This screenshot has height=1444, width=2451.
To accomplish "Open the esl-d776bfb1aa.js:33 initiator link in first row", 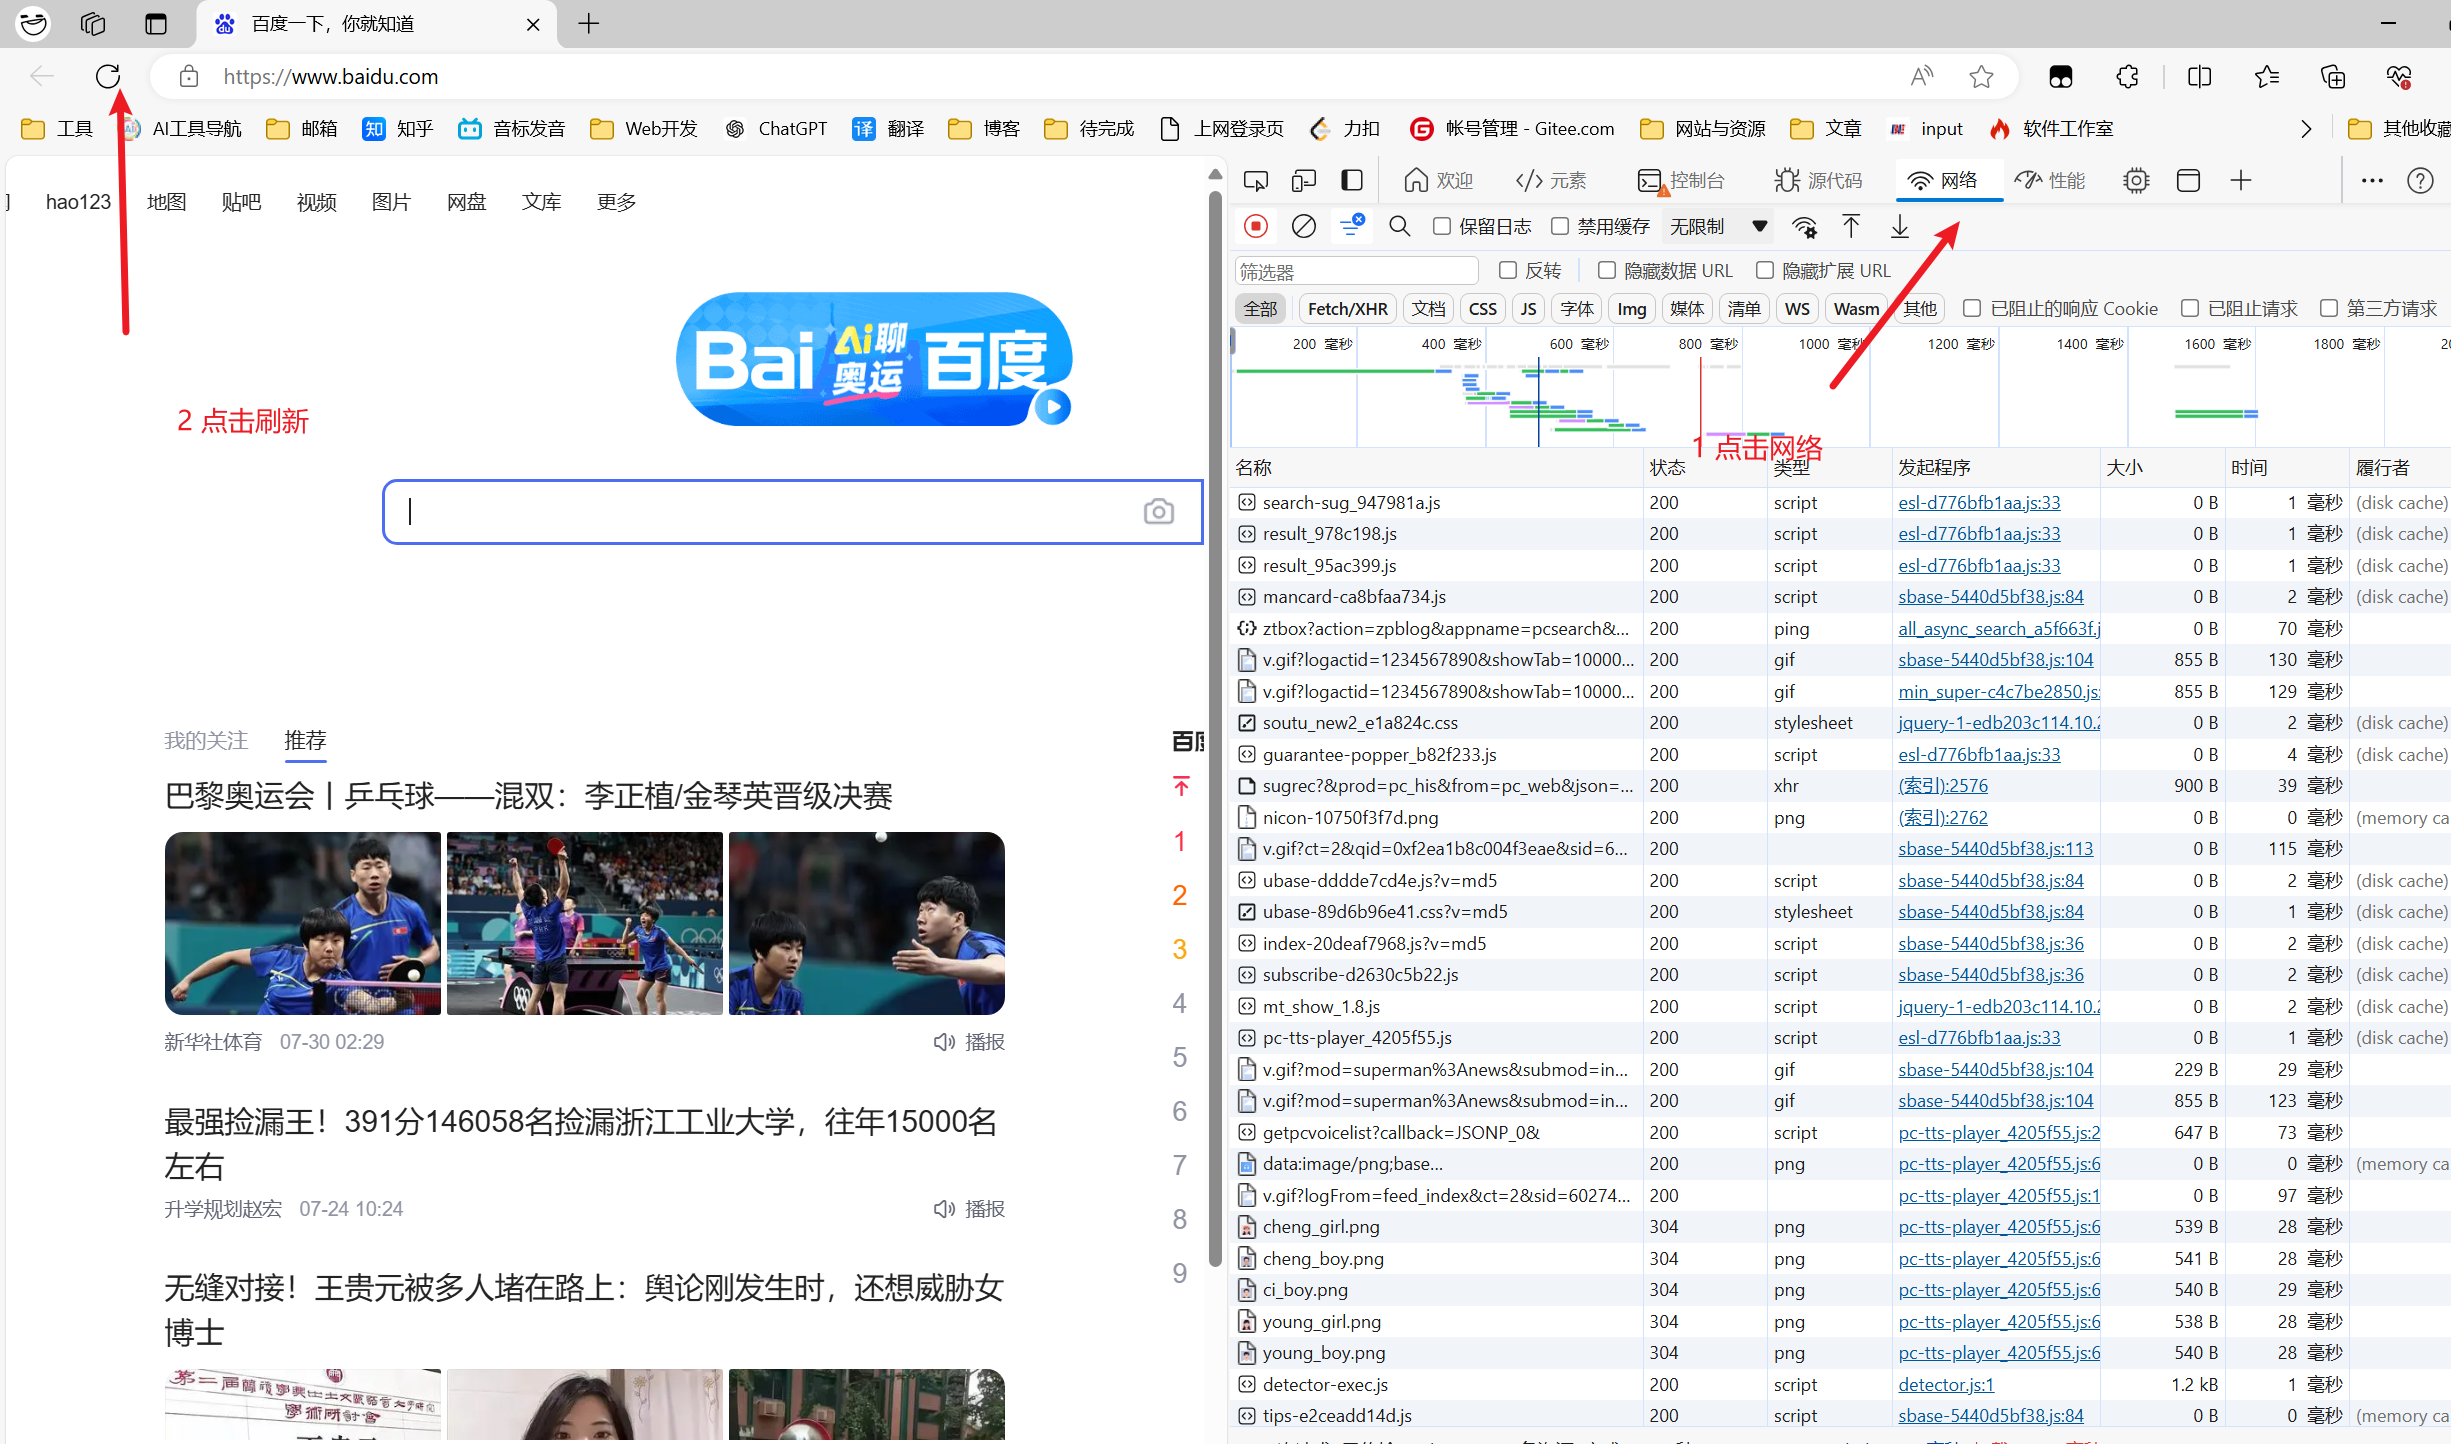I will 1979,502.
